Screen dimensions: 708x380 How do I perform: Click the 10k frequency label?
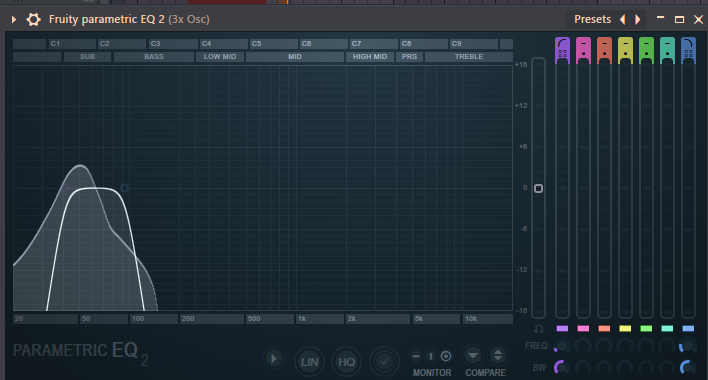click(488, 319)
